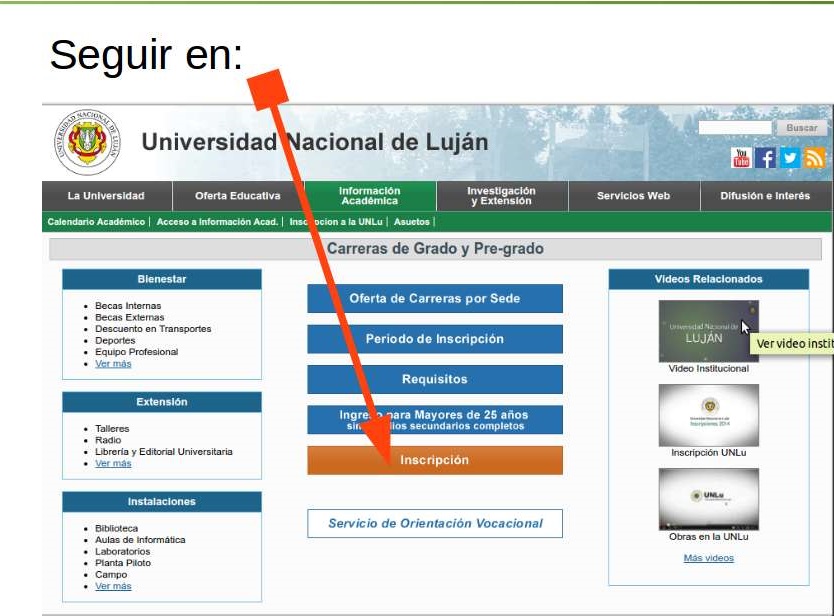Viewport: 834px width, 616px height.
Task: Open the Facebook icon link
Action: [x=766, y=158]
